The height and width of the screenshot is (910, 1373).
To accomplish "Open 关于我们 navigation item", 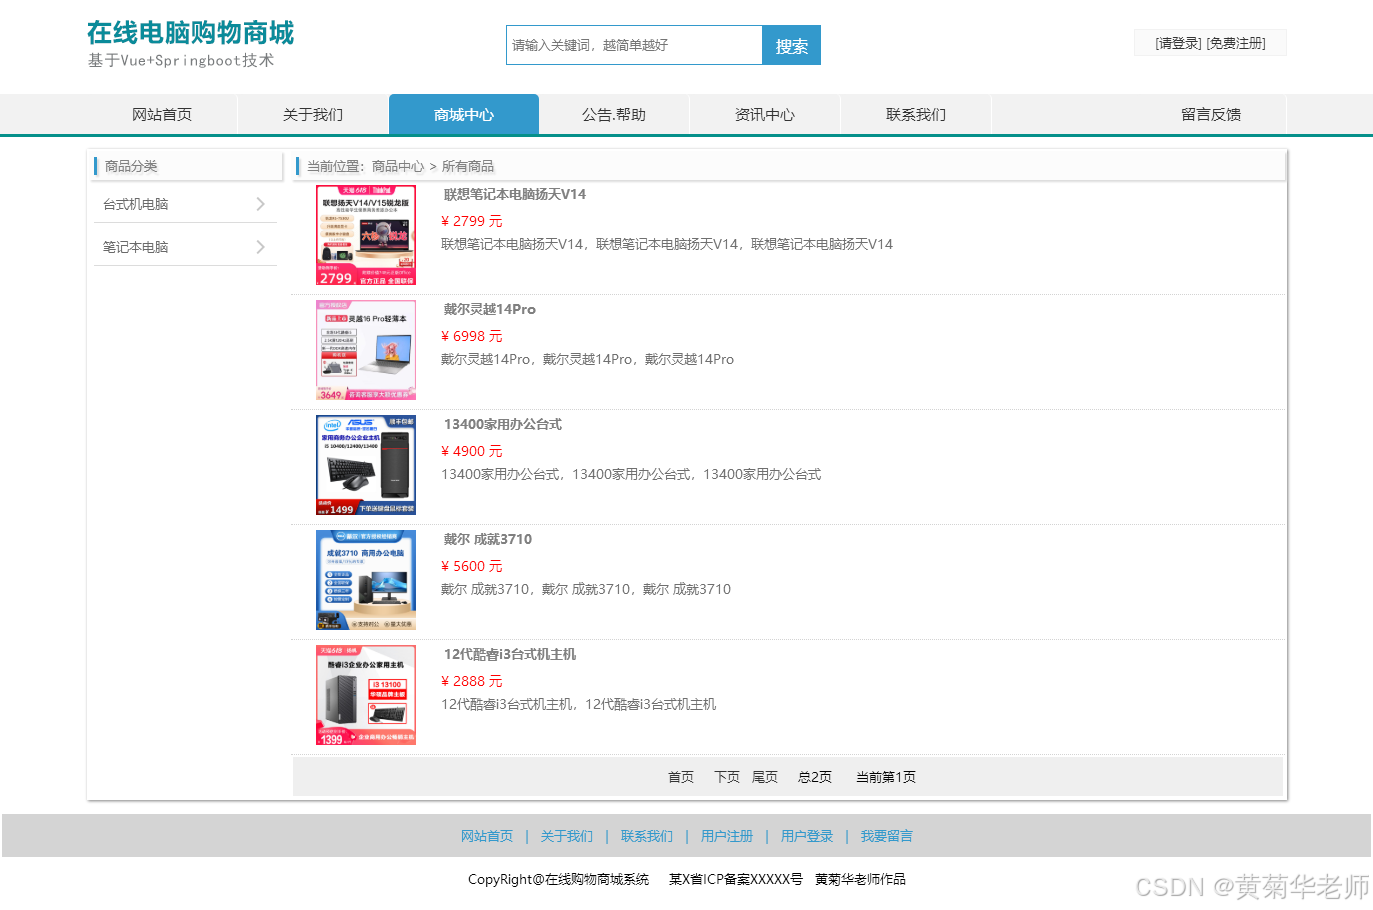I will pyautogui.click(x=313, y=114).
